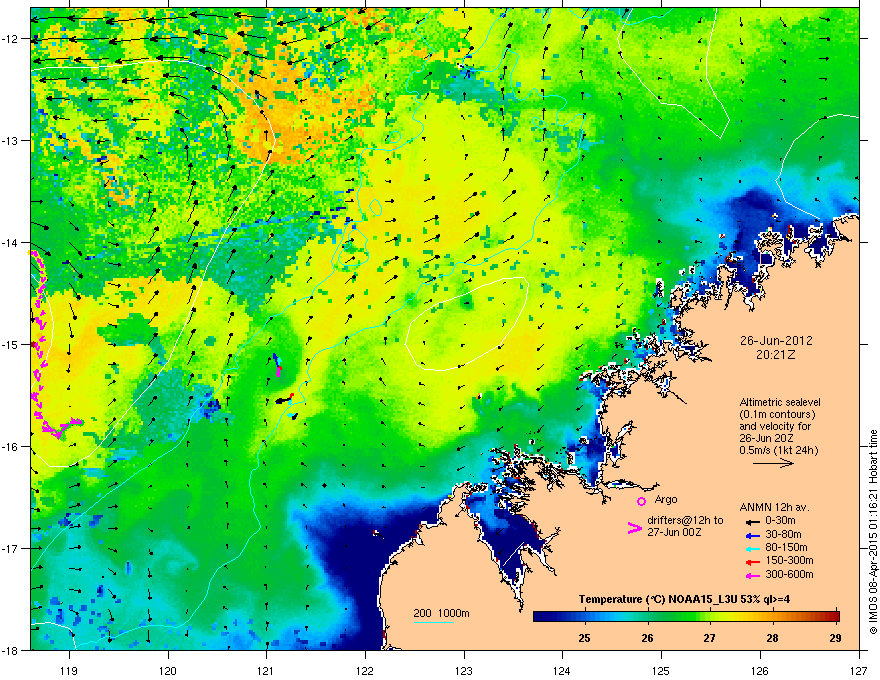This screenshot has height=680, width=880.
Task: Click the blue 30-80m arrow symbol
Action: click(752, 535)
